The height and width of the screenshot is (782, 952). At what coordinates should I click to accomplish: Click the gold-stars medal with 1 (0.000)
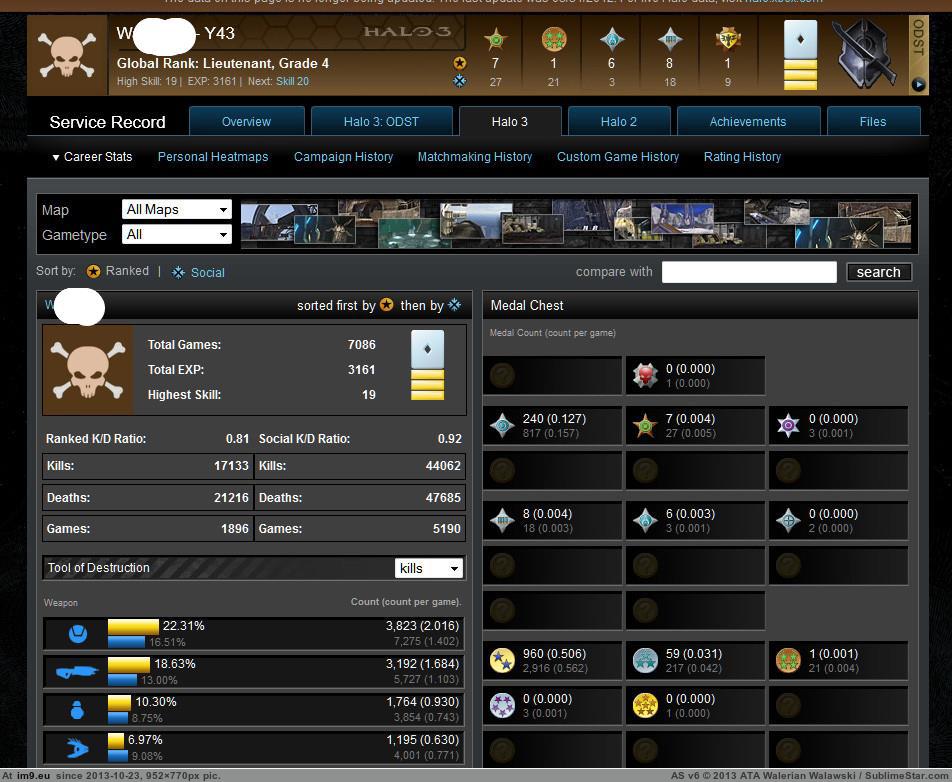645,706
